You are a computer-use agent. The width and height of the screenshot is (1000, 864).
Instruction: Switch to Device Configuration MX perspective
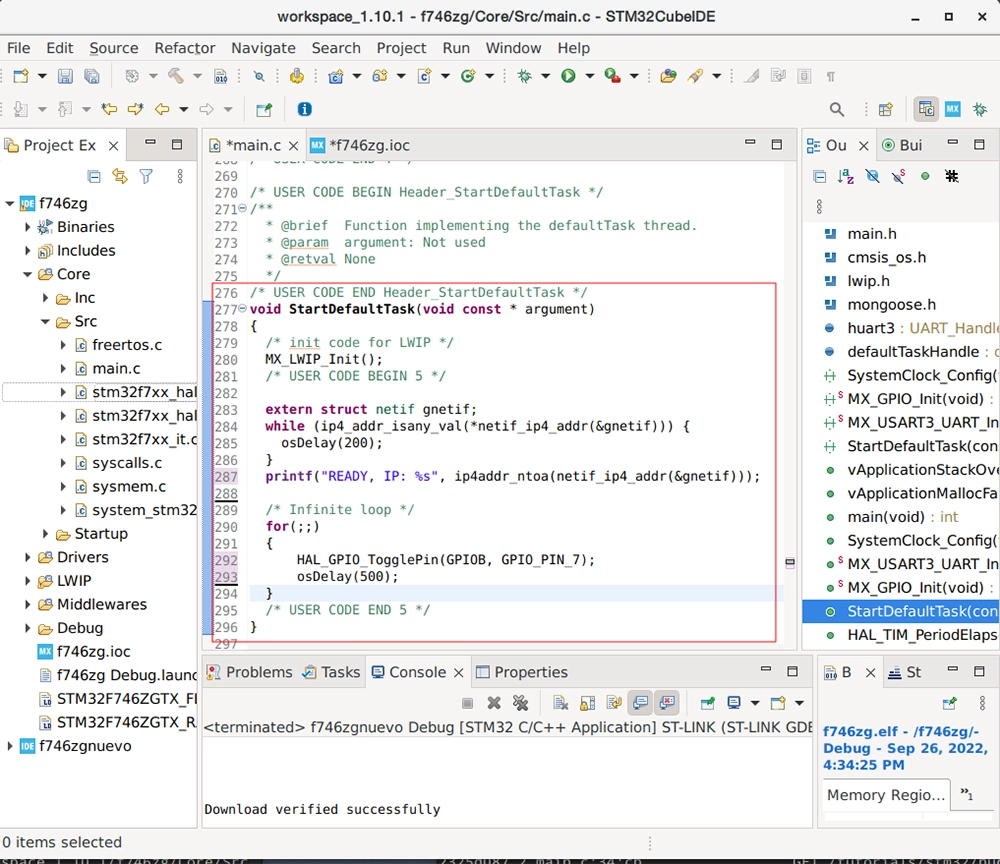click(x=953, y=109)
